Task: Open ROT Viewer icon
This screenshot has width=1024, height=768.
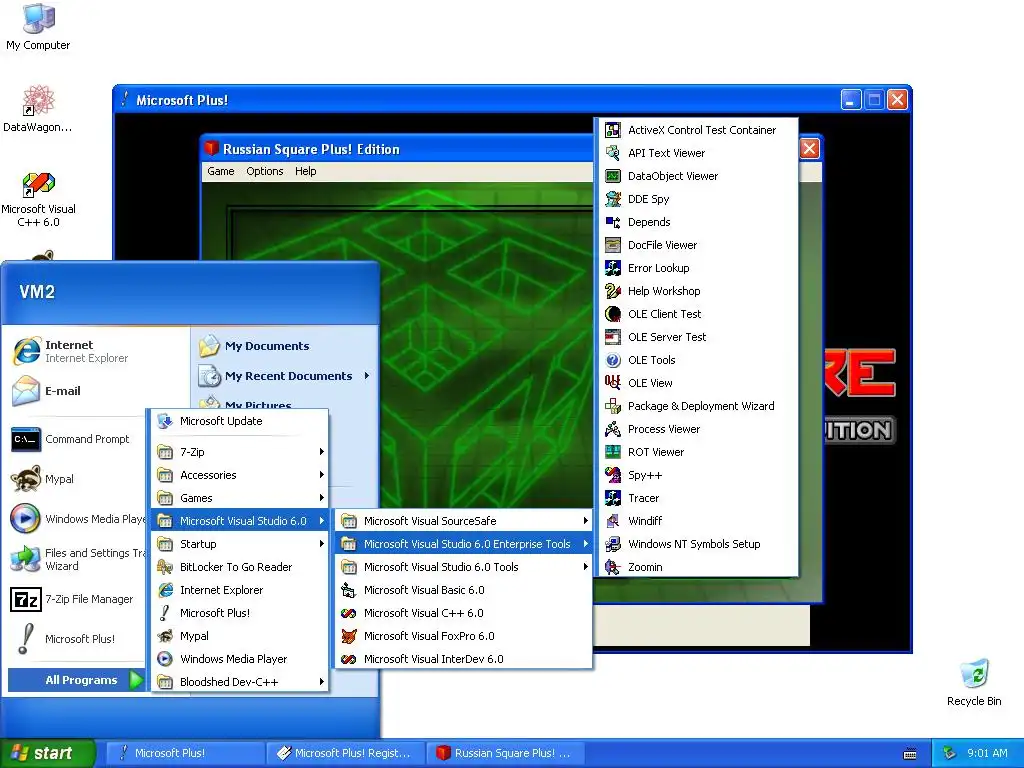Action: [613, 452]
